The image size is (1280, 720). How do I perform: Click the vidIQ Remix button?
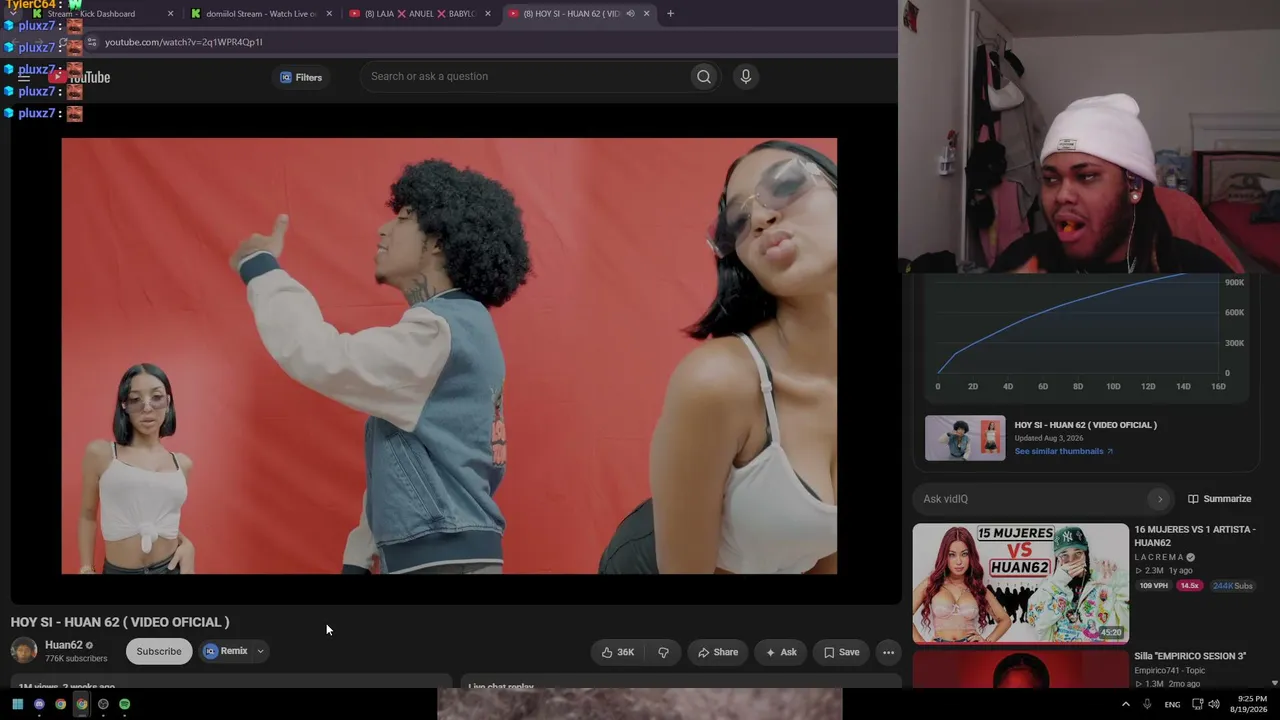coord(225,651)
